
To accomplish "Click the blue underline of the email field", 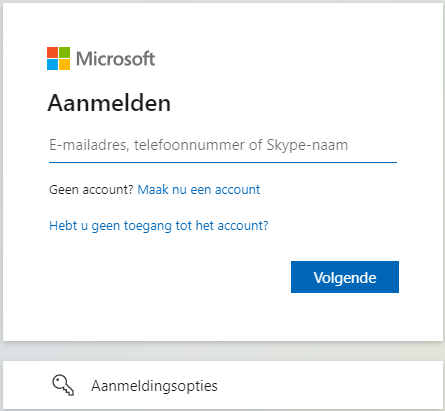I will coord(223,163).
